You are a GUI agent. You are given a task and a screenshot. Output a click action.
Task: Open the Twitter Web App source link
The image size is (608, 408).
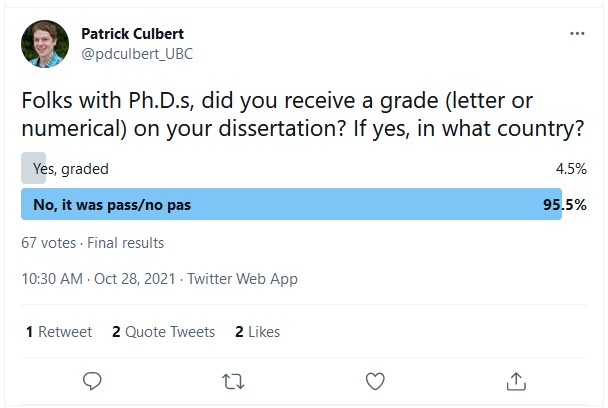coord(242,279)
